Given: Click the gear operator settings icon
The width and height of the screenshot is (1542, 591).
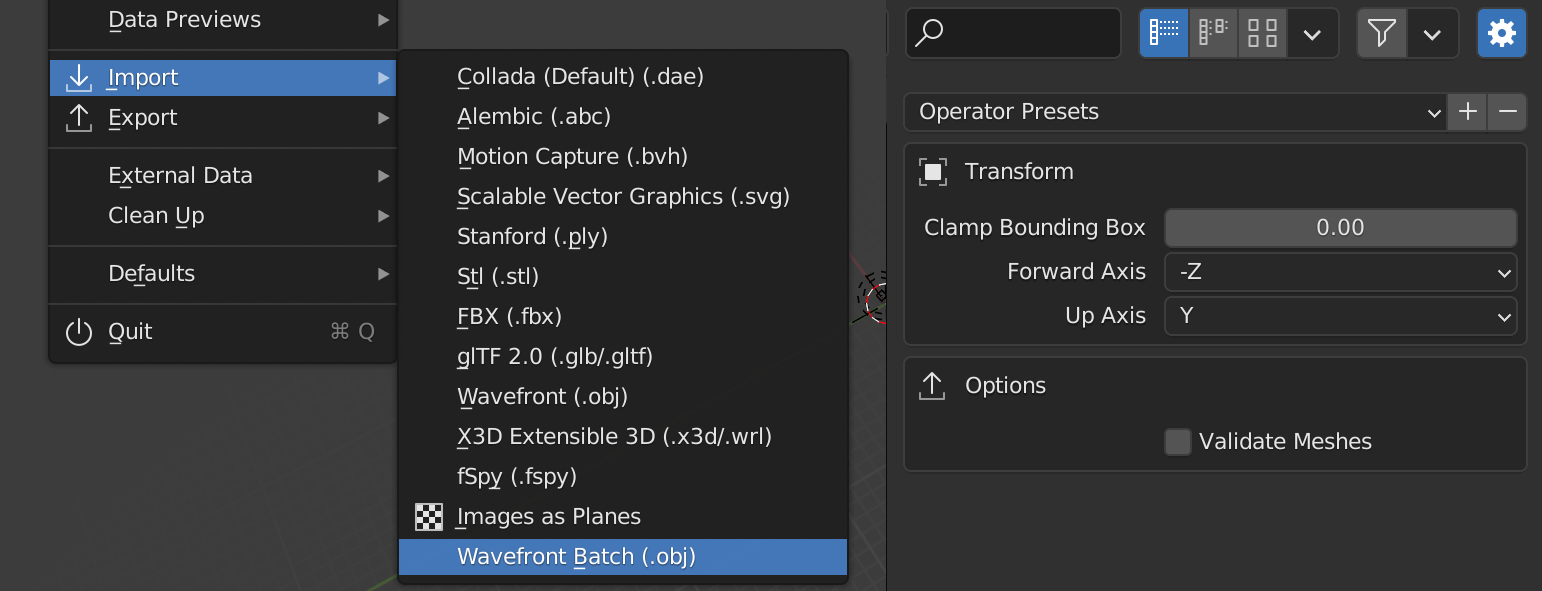Looking at the screenshot, I should pos(1501,33).
